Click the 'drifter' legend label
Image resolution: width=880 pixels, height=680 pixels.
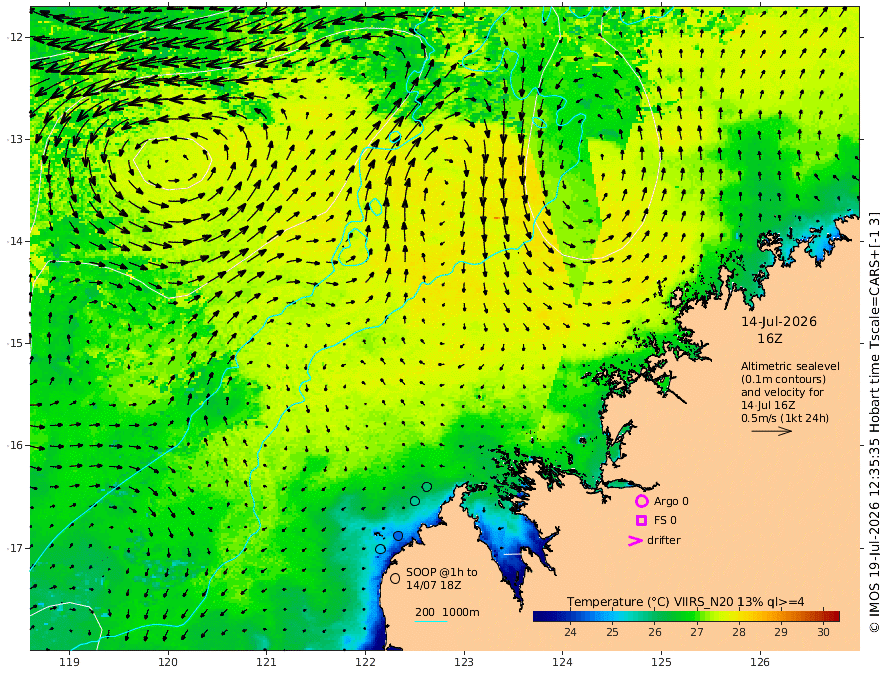click(664, 540)
